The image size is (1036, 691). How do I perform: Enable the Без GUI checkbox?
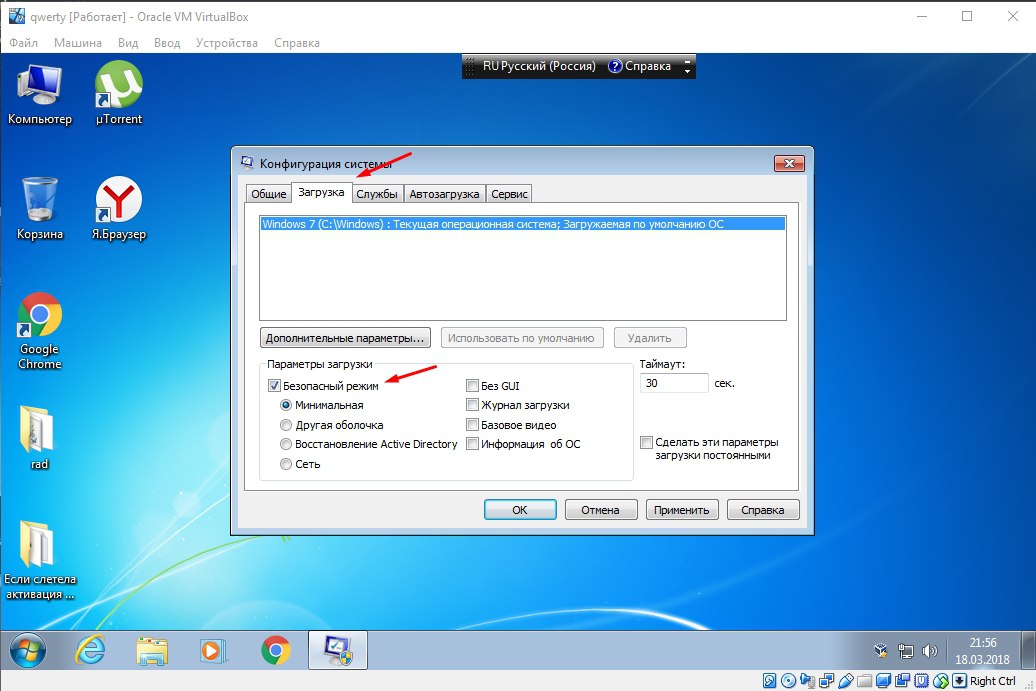(472, 386)
